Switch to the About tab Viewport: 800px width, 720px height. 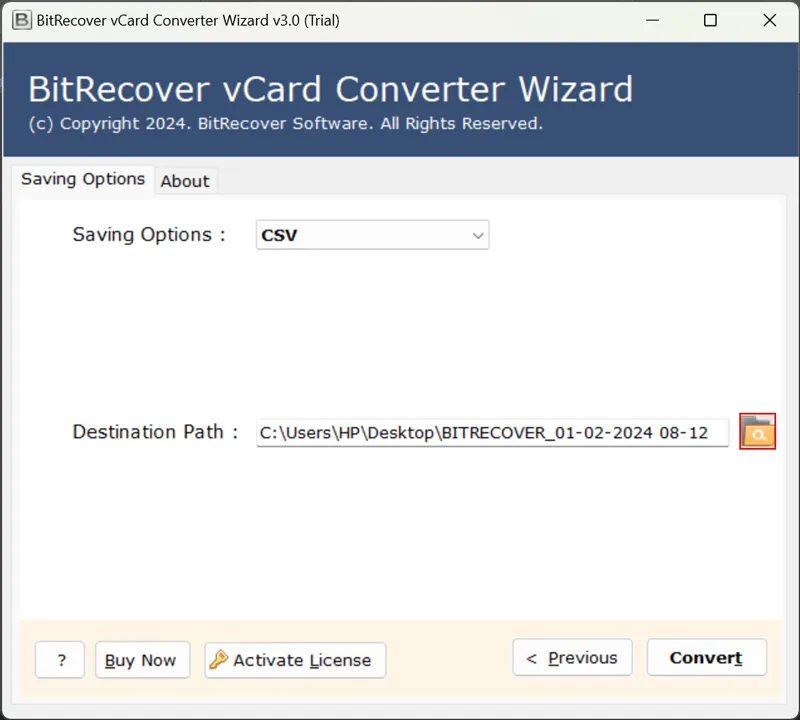pos(185,181)
